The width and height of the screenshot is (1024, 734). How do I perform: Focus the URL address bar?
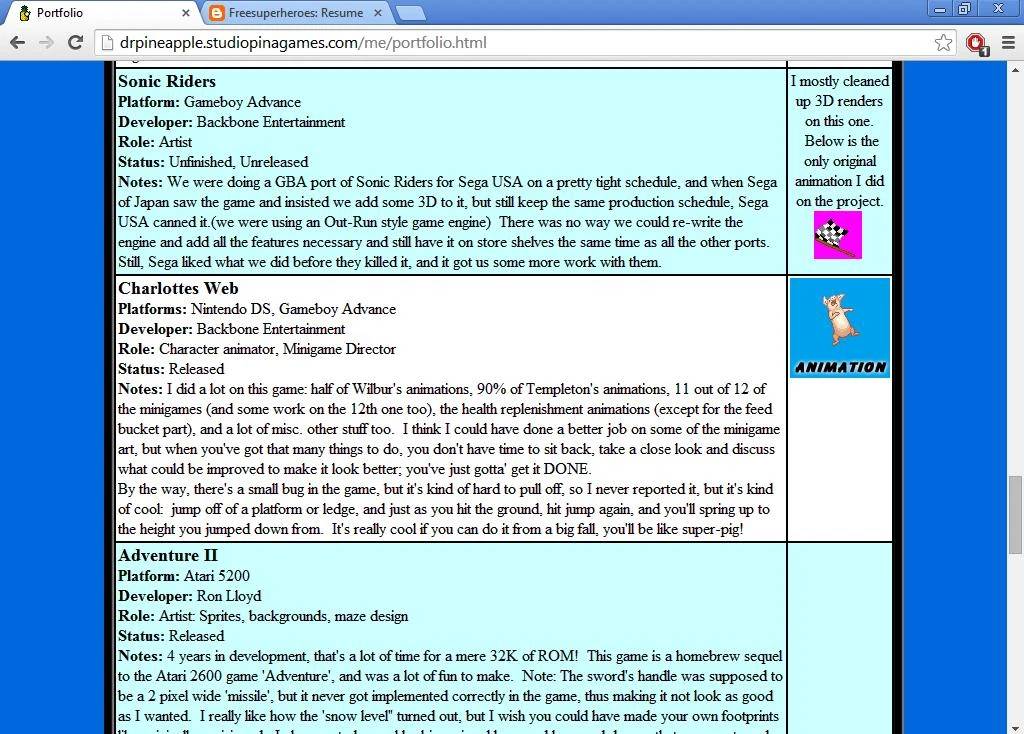[500, 43]
